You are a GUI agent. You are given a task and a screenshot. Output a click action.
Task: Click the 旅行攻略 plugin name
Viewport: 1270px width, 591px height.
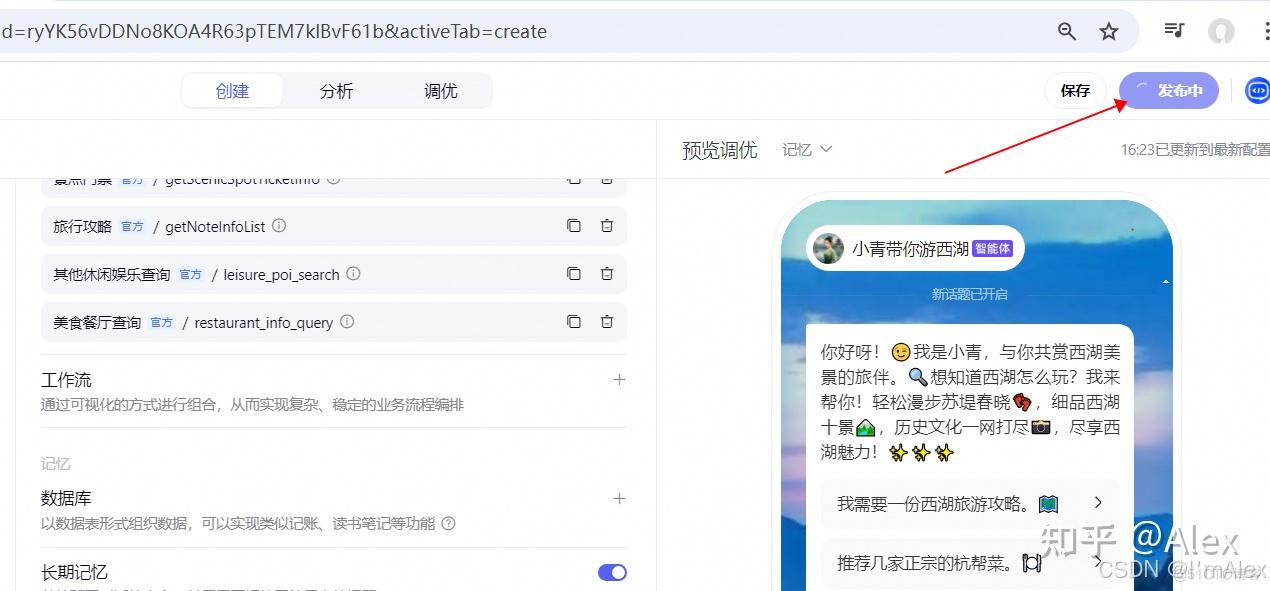point(82,227)
